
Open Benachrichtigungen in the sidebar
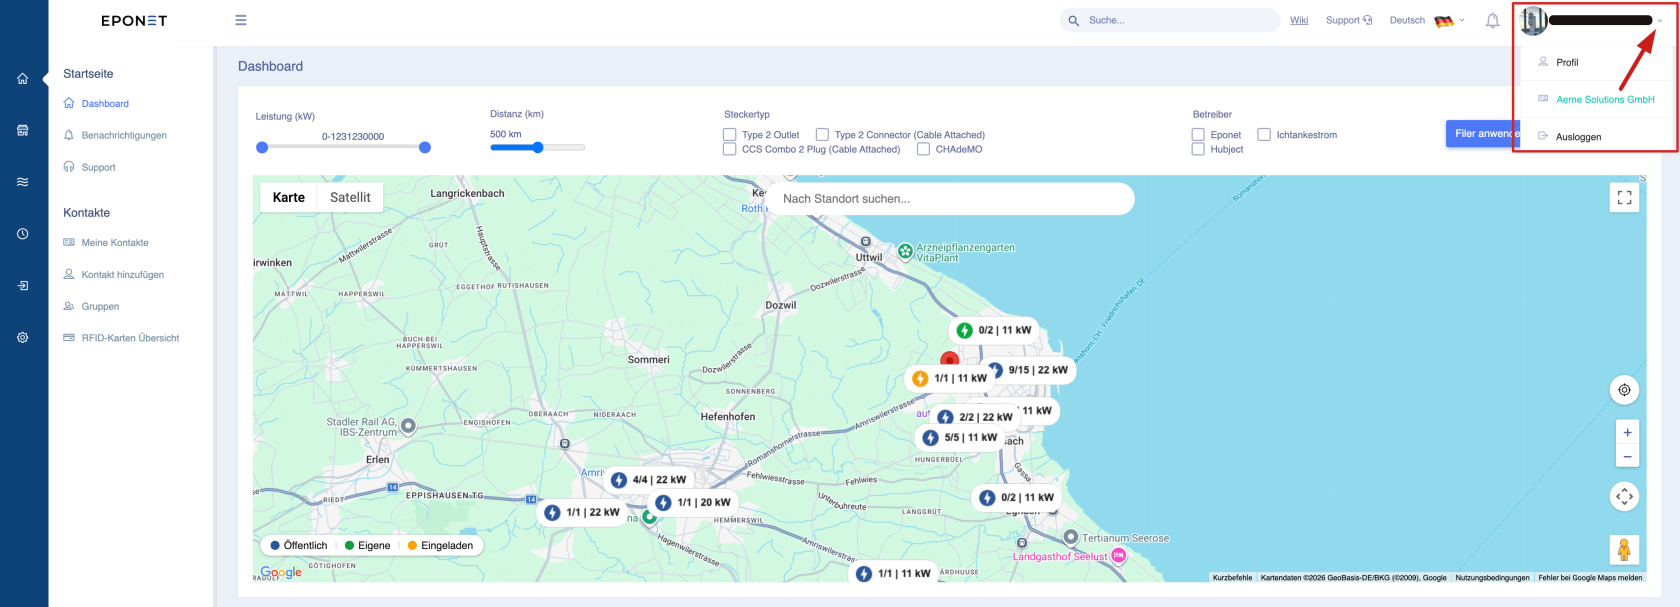tap(124, 135)
